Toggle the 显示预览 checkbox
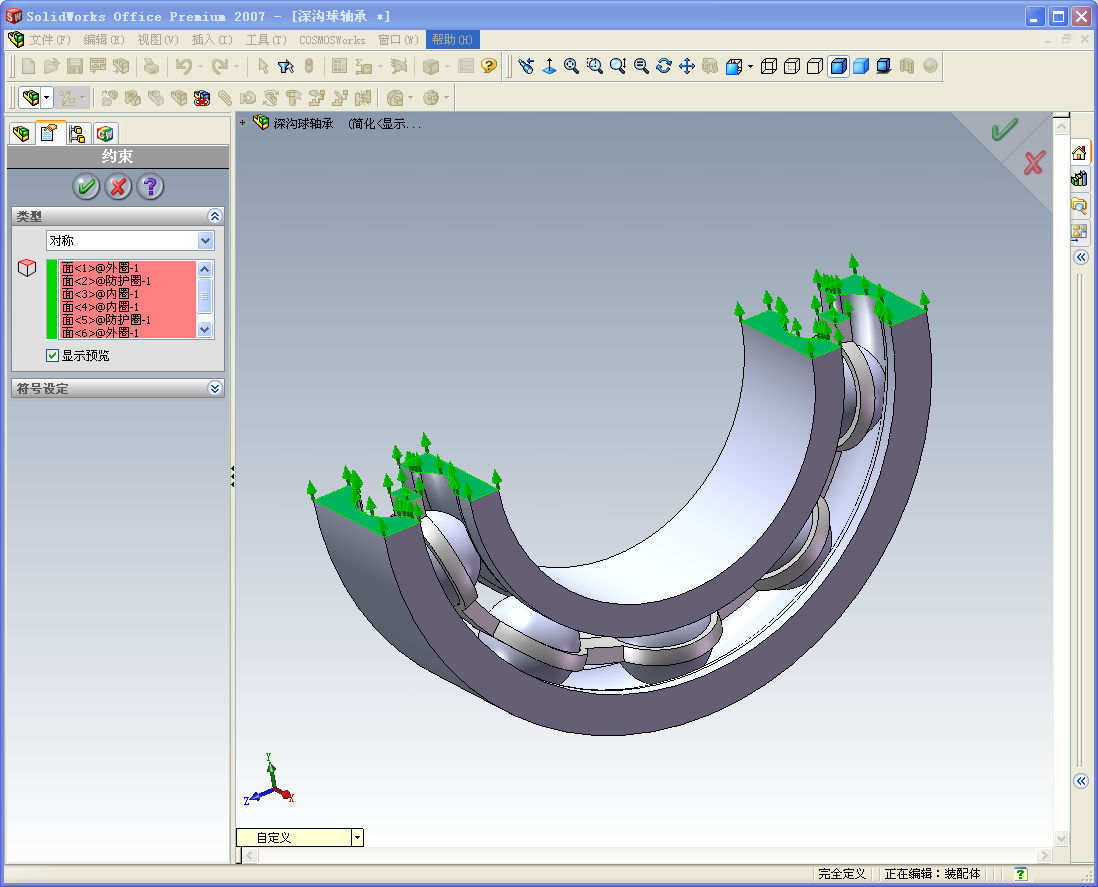This screenshot has width=1098, height=887. 53,356
